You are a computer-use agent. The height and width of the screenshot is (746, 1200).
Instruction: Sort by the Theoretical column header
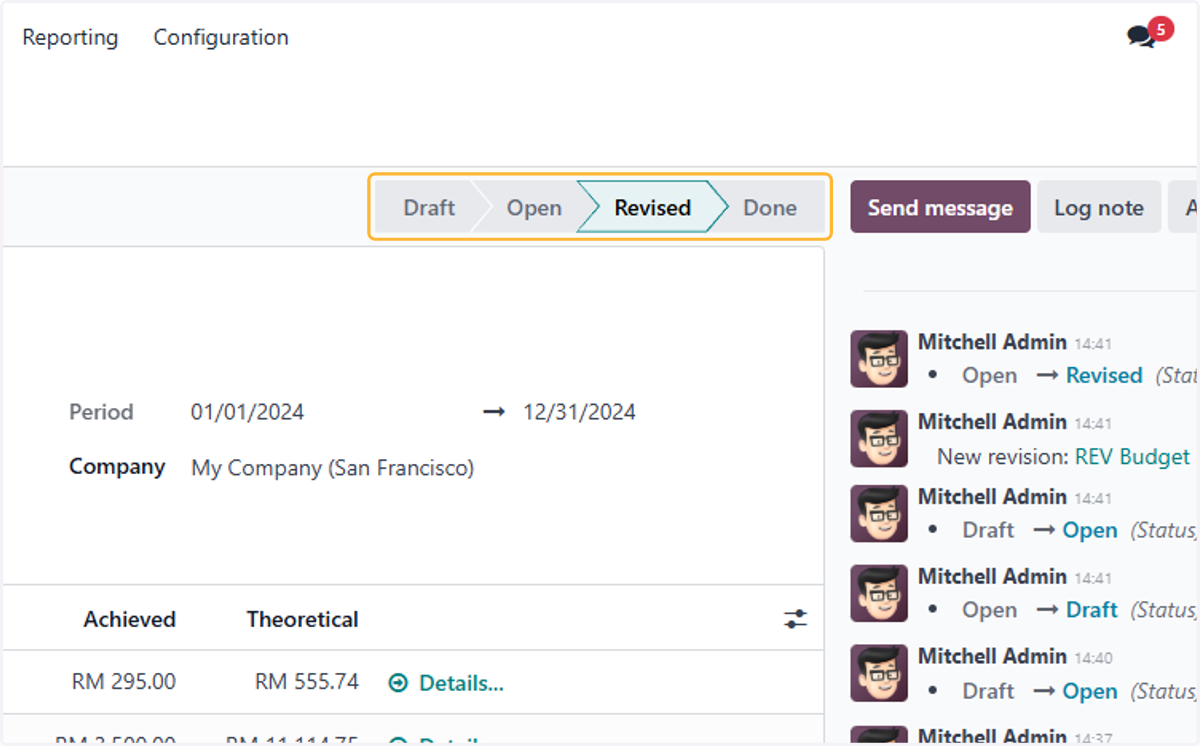click(303, 619)
